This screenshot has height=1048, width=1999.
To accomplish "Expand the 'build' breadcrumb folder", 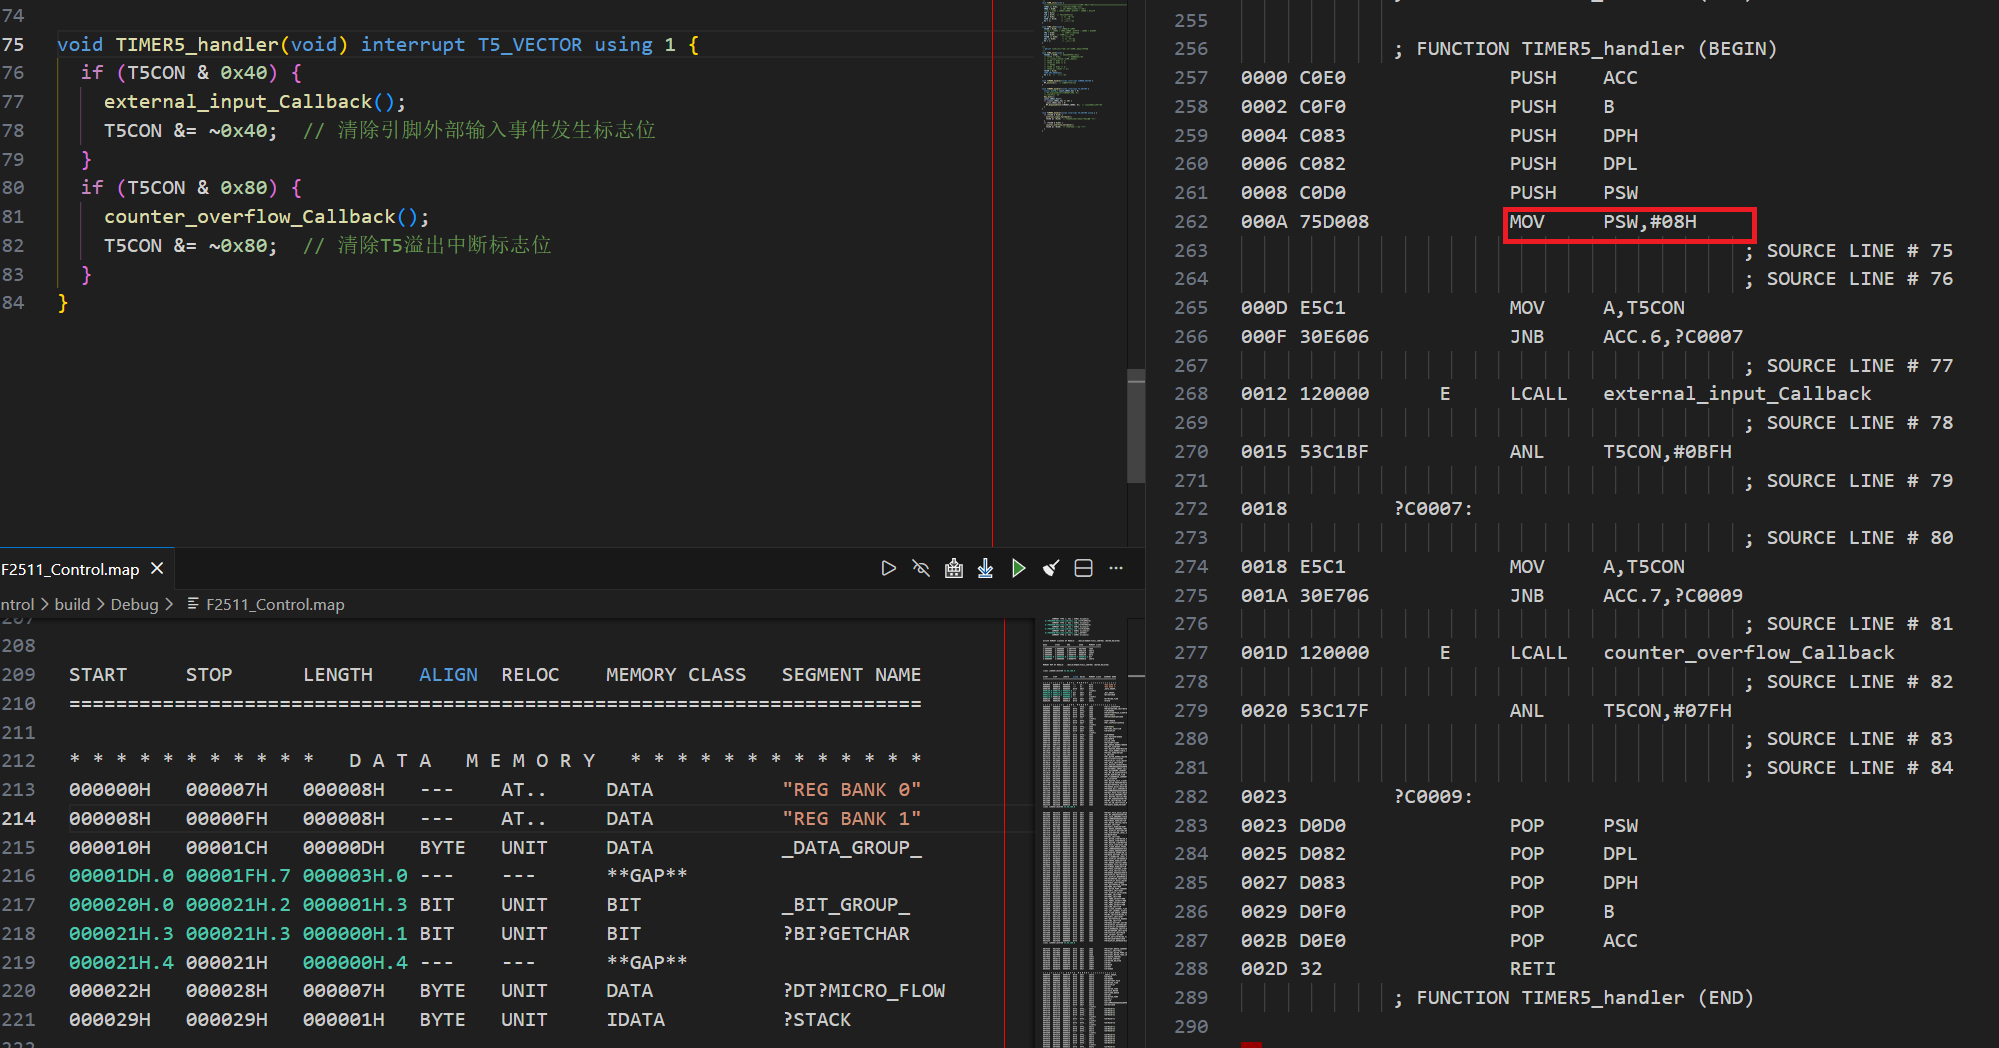I will (72, 604).
